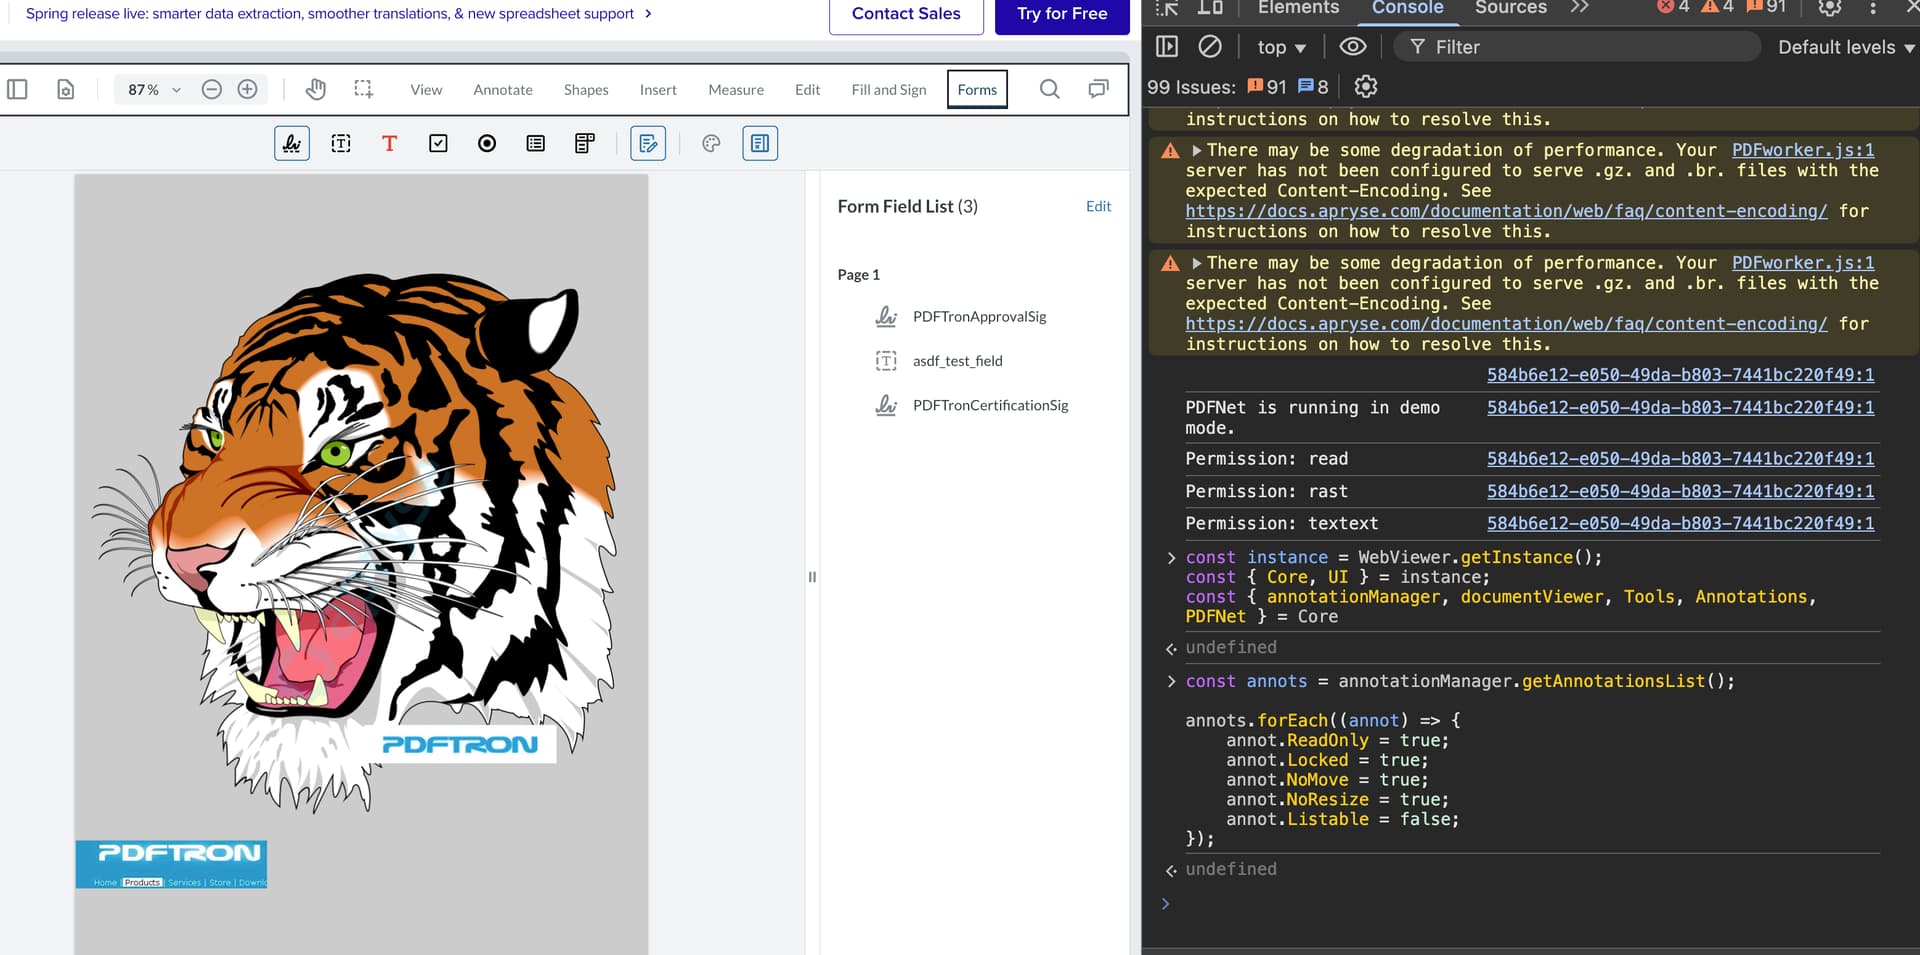Click Edit in Form Field List
Screen dimensions: 1920x955
tap(1098, 206)
